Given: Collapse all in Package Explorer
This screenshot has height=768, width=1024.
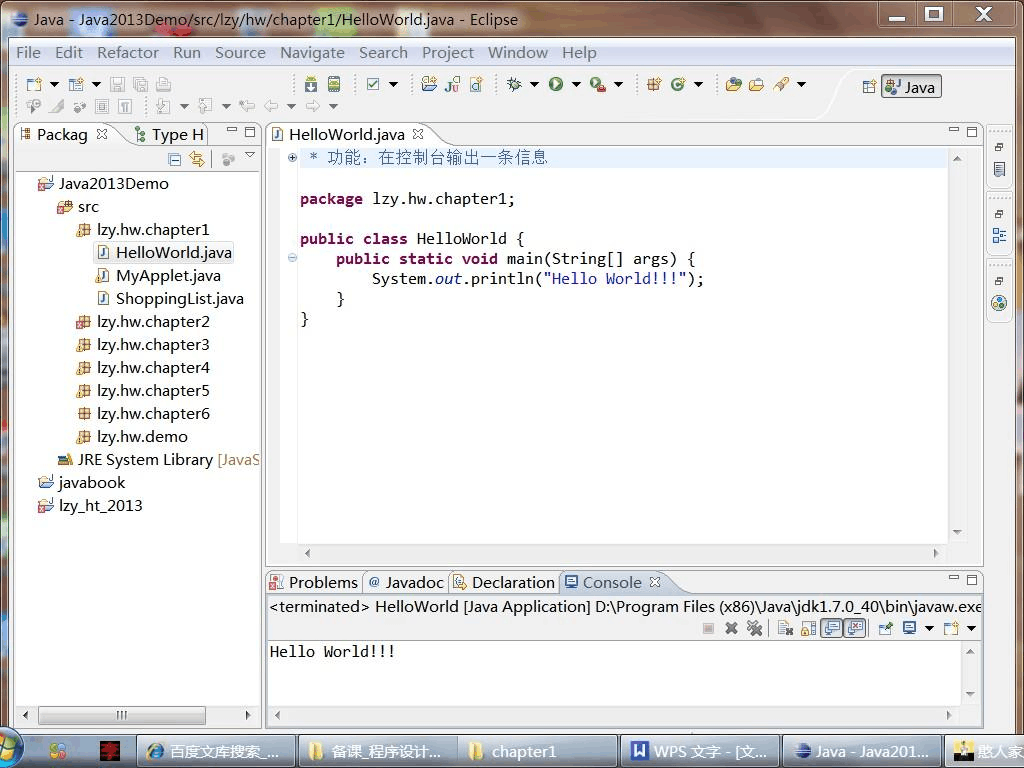Looking at the screenshot, I should 174,159.
